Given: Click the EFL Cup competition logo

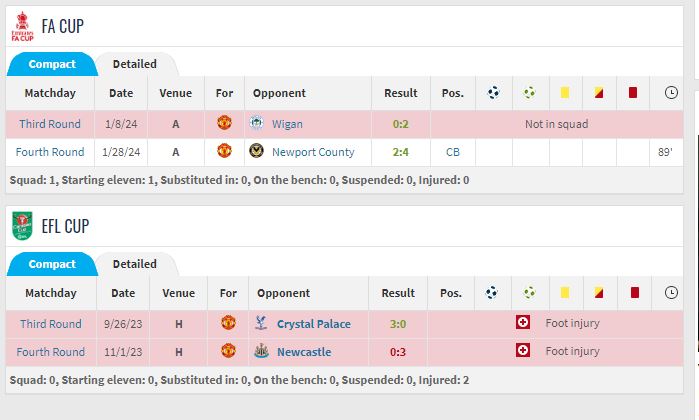Looking at the screenshot, I should [x=22, y=226].
